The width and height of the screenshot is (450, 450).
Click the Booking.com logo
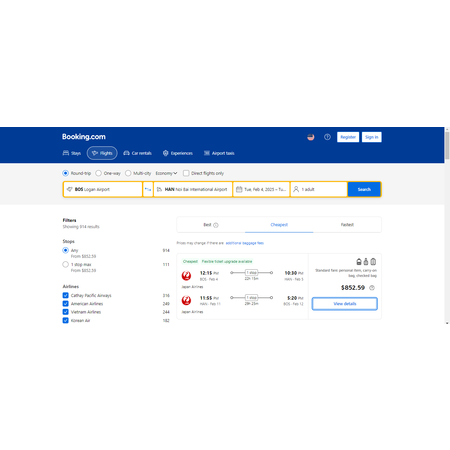(84, 137)
